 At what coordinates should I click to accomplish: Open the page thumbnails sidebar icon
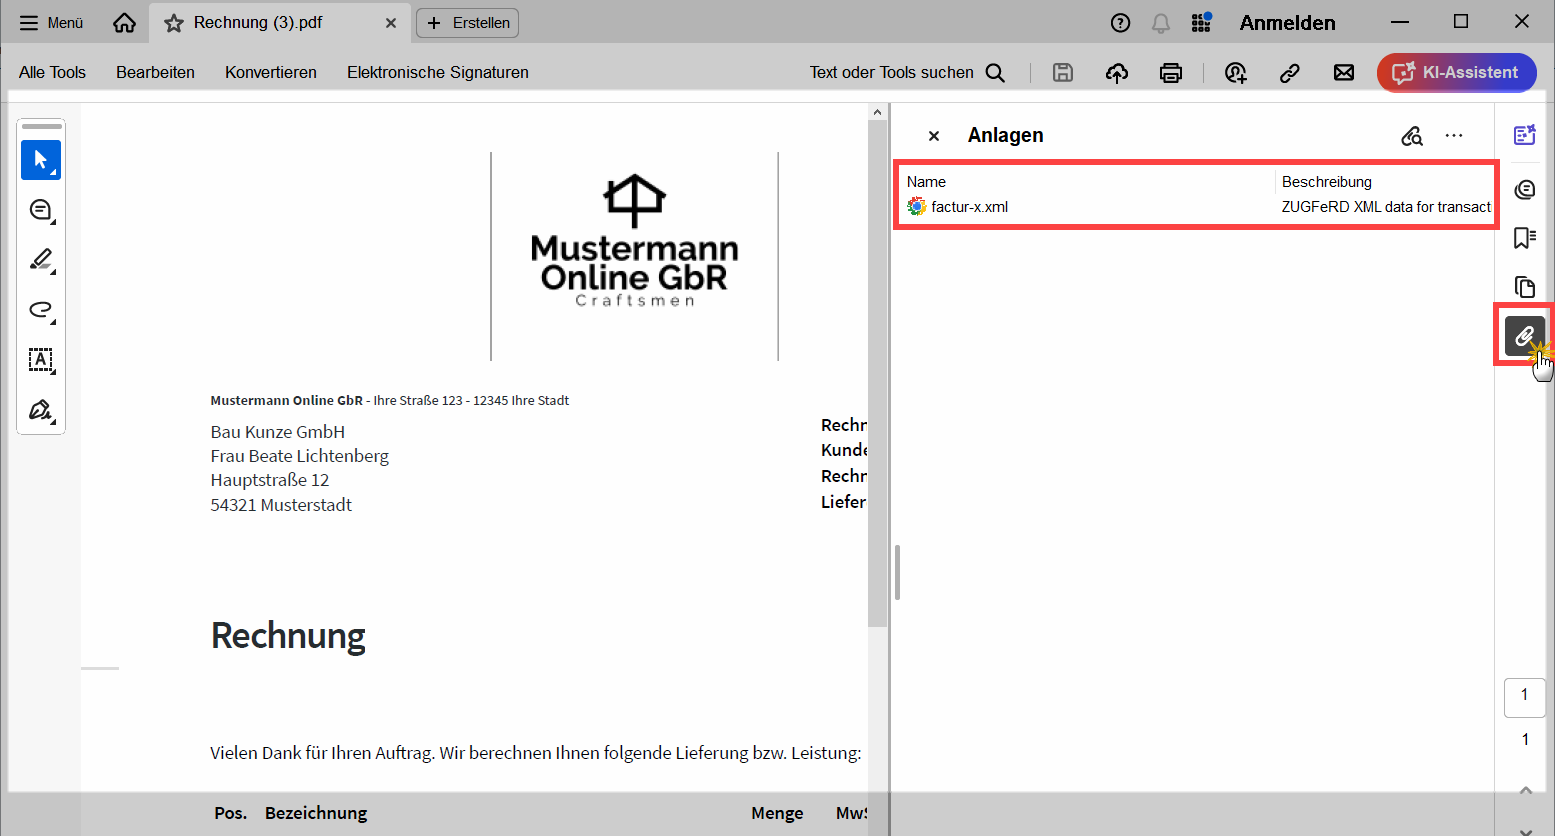(x=1524, y=287)
